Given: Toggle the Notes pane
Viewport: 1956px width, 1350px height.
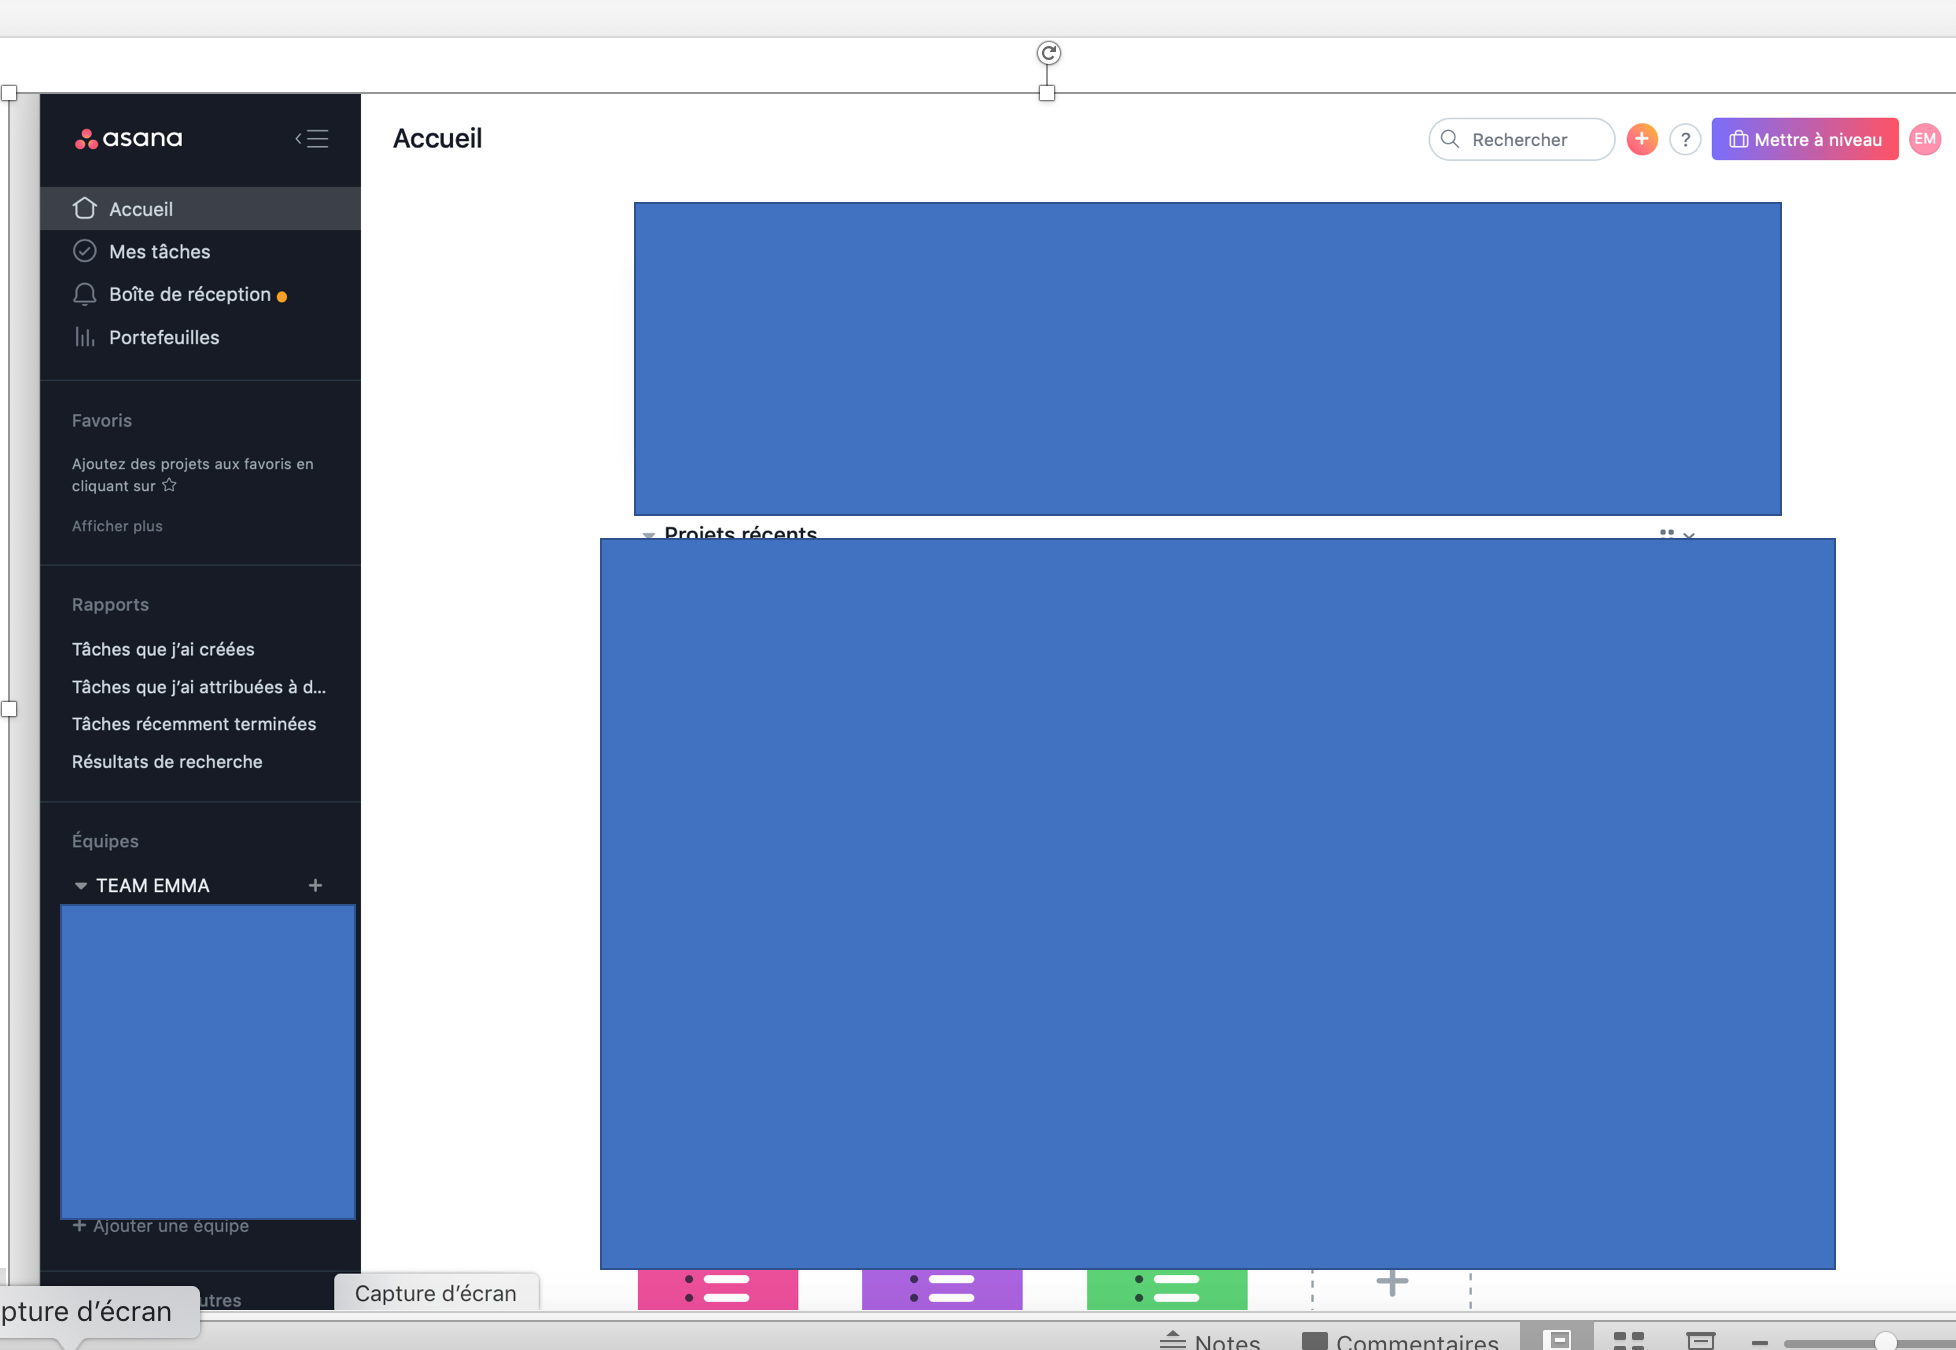Looking at the screenshot, I should click(x=1210, y=1340).
